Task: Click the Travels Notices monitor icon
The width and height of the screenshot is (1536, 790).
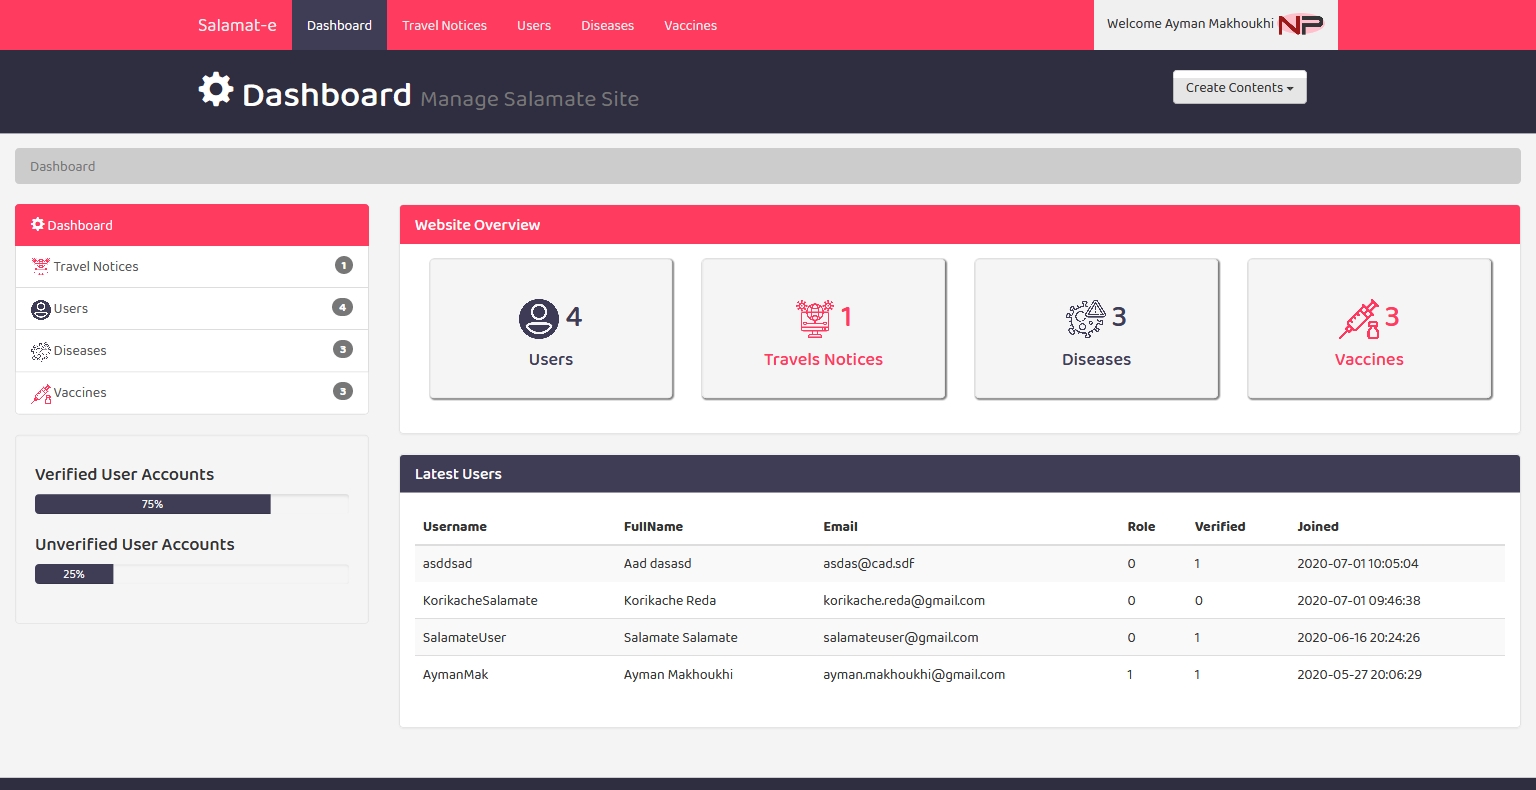Action: click(814, 318)
